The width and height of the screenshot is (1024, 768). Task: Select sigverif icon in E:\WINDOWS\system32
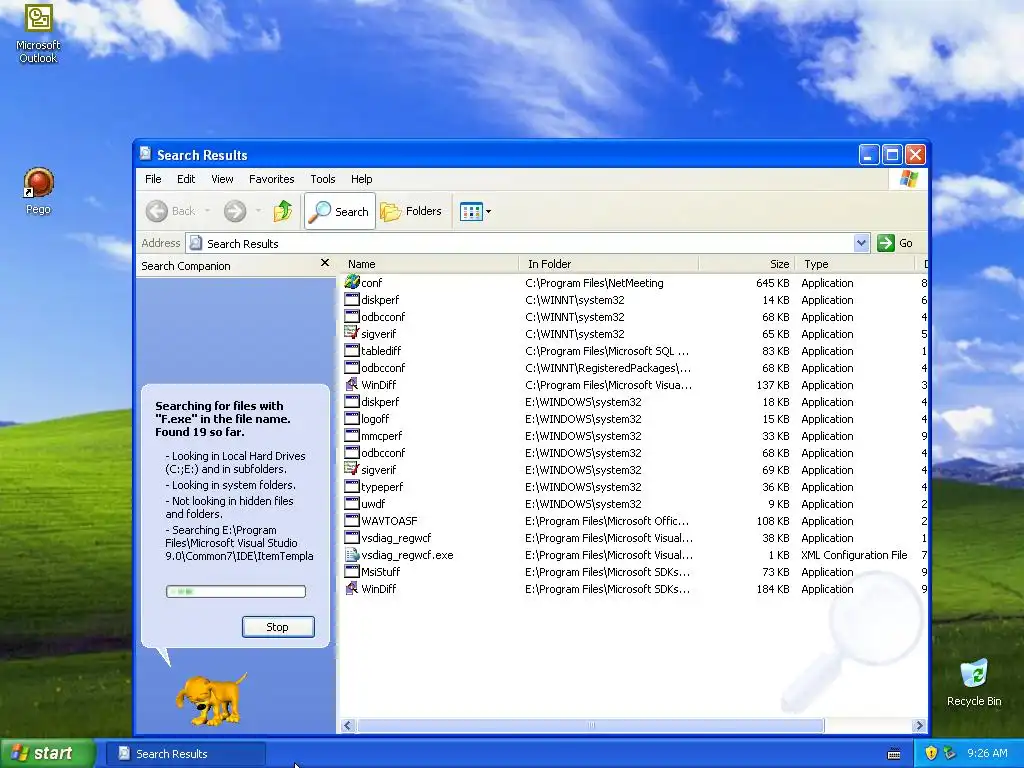click(x=352, y=469)
